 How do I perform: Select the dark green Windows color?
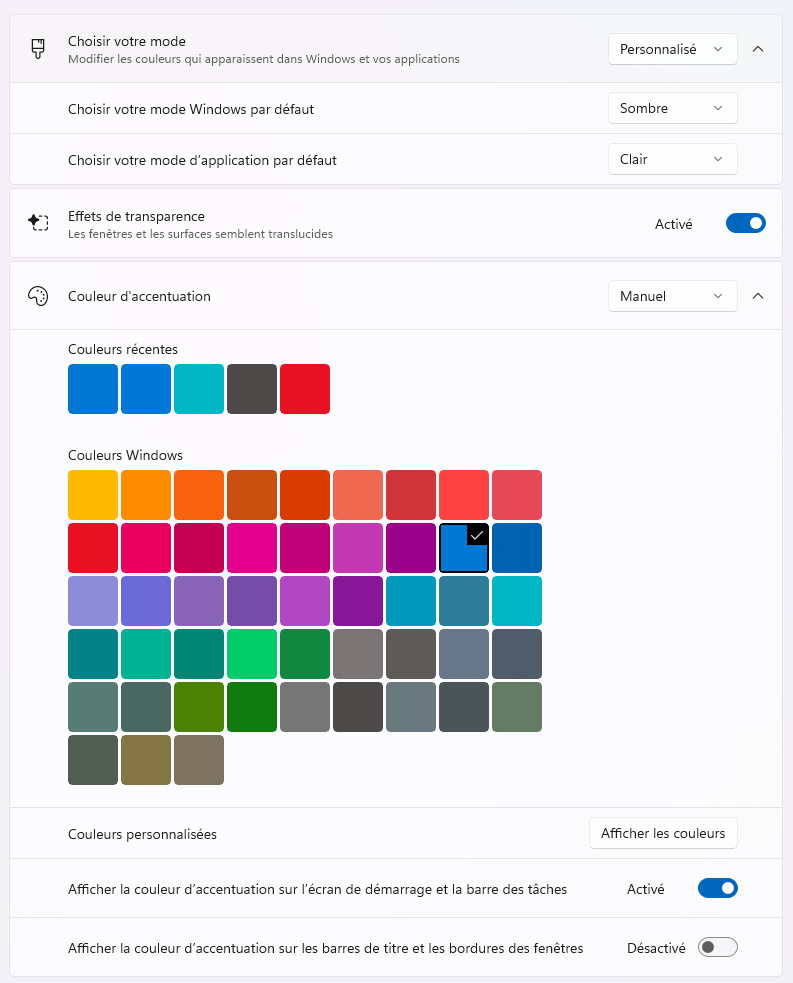(x=251, y=706)
